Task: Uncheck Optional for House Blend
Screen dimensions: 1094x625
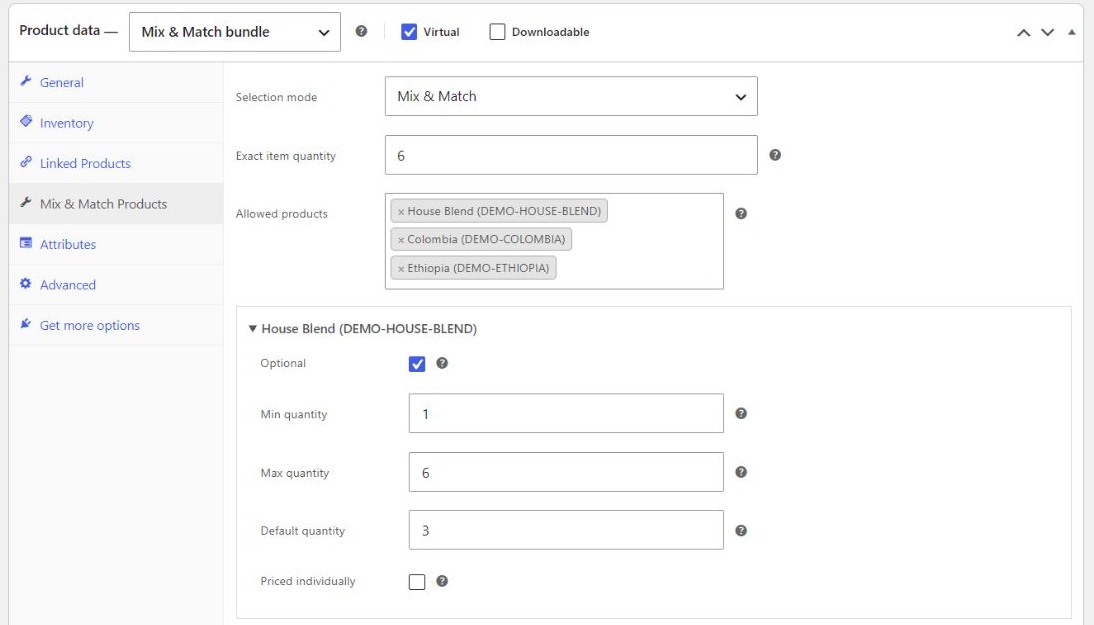Action: tap(417, 363)
